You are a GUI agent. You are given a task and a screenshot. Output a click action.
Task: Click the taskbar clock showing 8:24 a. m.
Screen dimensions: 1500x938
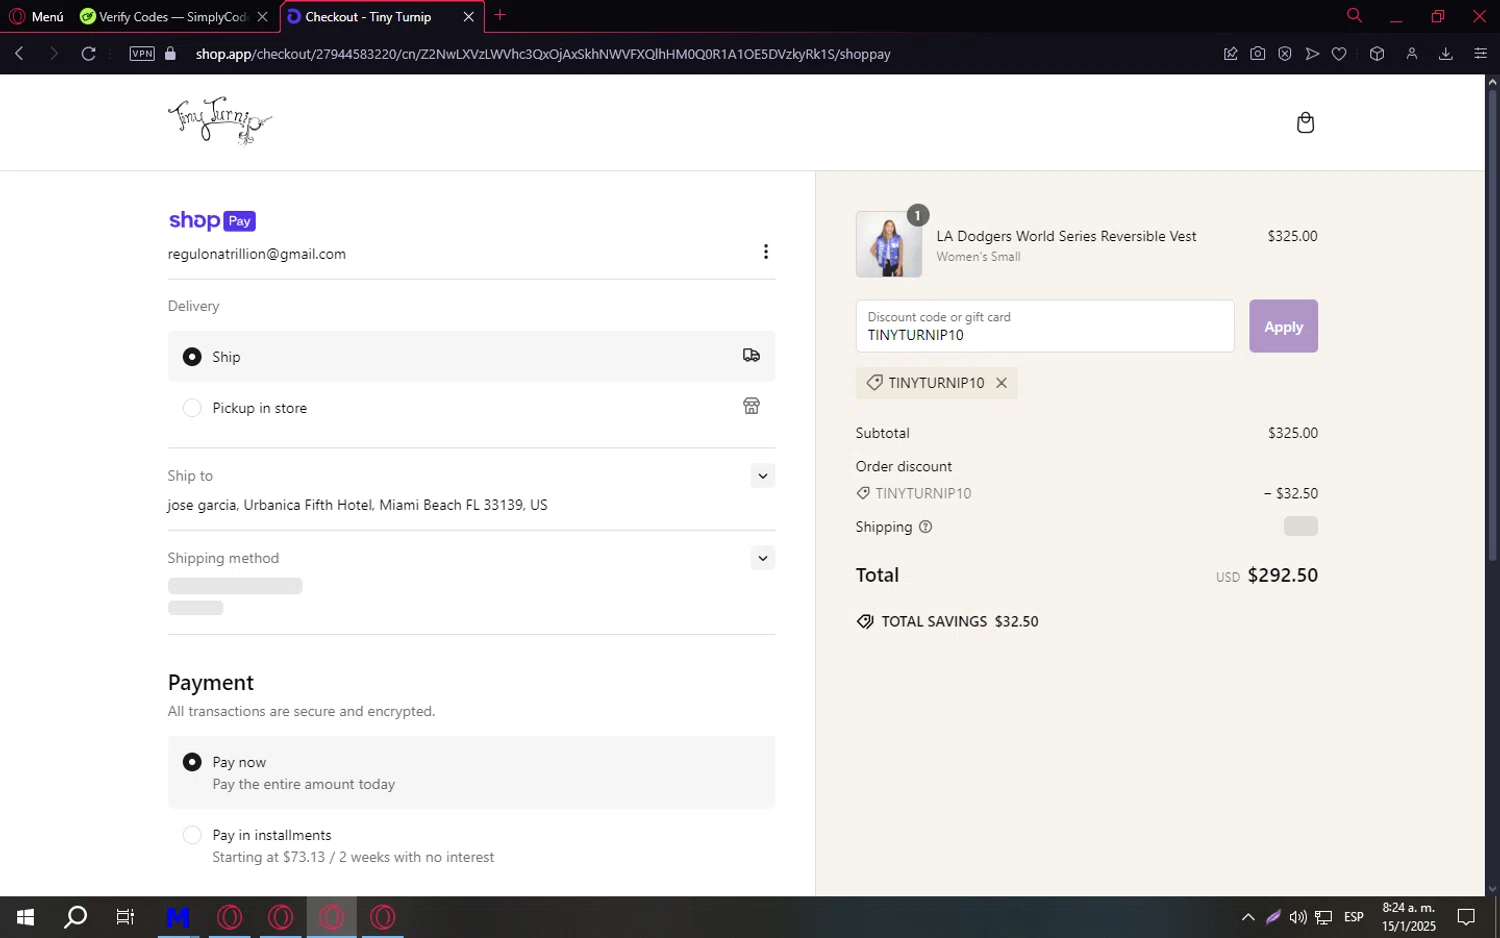click(x=1408, y=917)
